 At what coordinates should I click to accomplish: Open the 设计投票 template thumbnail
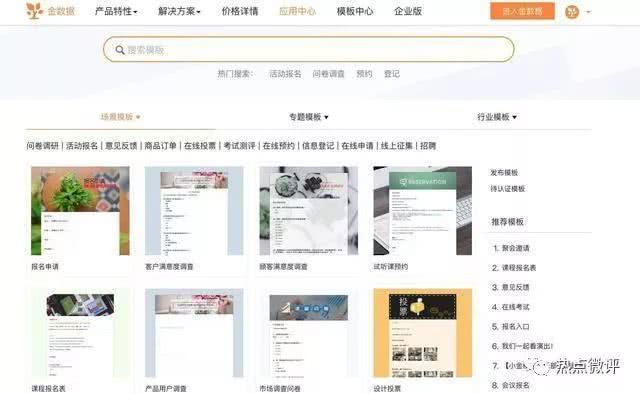coord(422,333)
